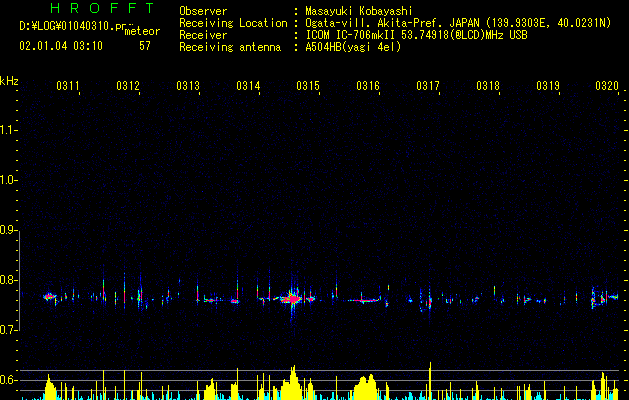Click the 0318 time marker
The height and width of the screenshot is (400, 629).
point(488,85)
